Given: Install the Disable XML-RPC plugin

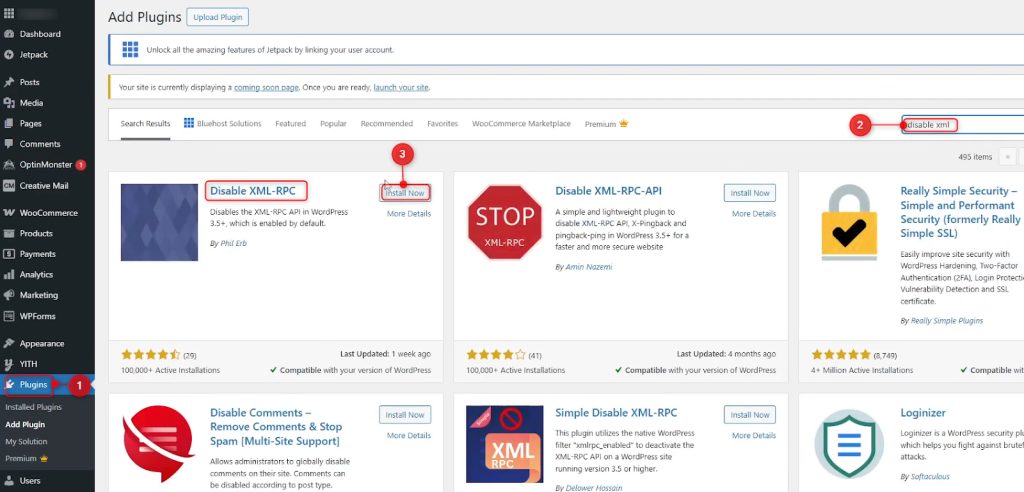Looking at the screenshot, I should pyautogui.click(x=405, y=193).
